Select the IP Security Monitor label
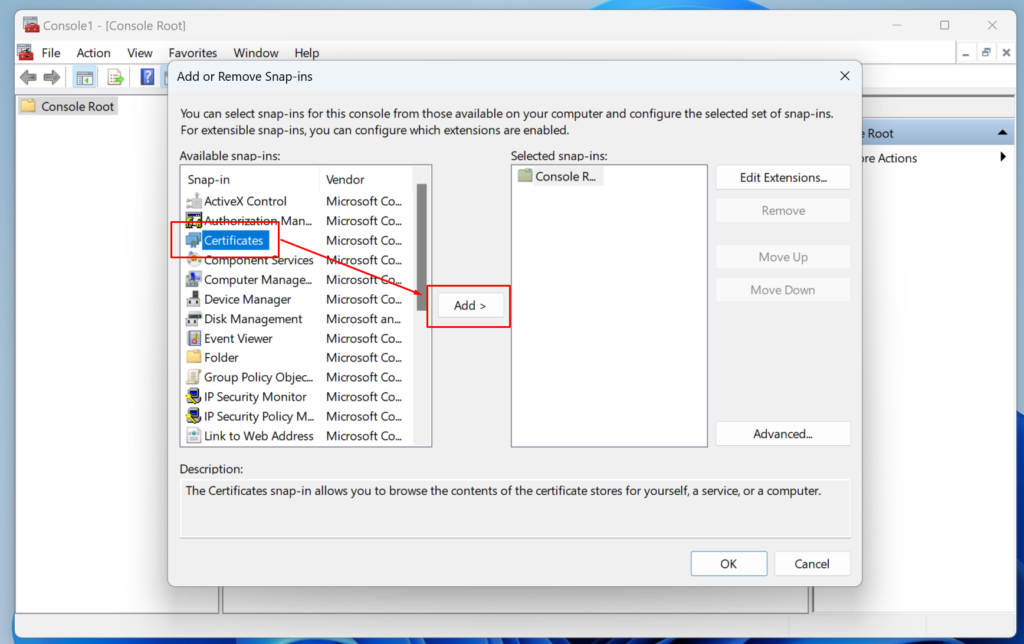The width and height of the screenshot is (1024, 644). pos(255,396)
